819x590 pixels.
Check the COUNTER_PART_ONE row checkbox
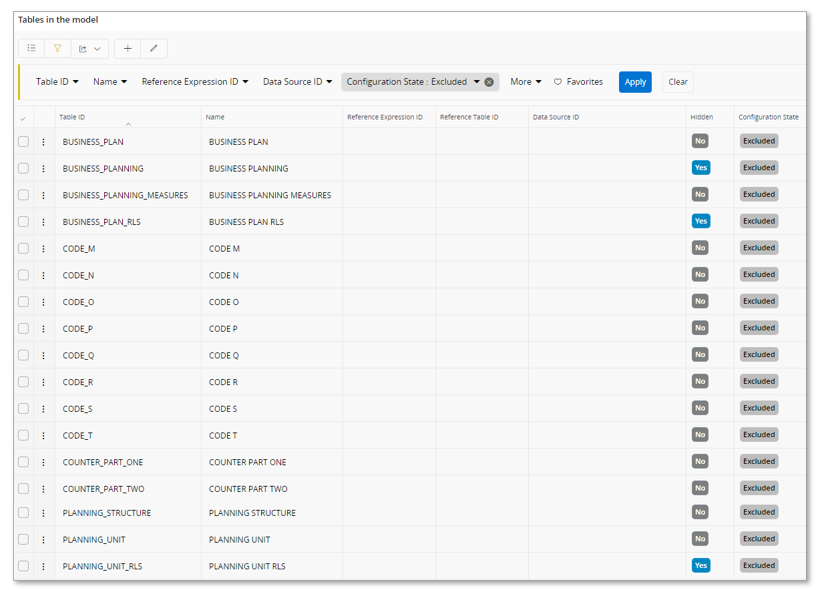point(23,462)
